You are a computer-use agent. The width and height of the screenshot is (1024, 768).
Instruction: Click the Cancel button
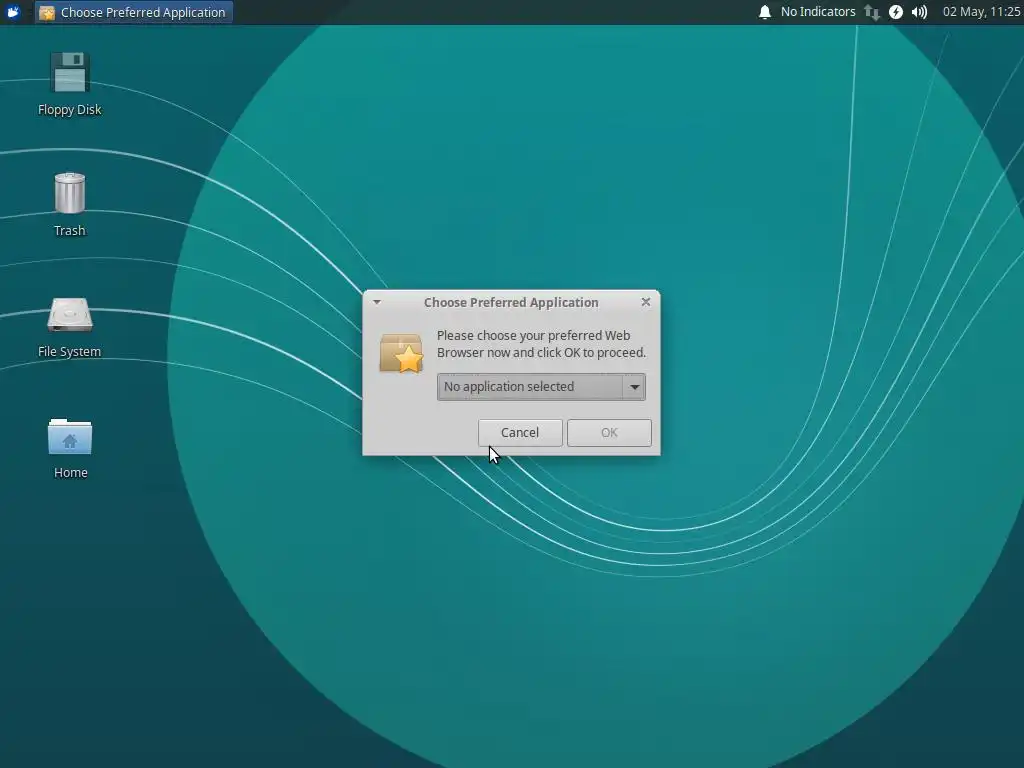pos(520,433)
